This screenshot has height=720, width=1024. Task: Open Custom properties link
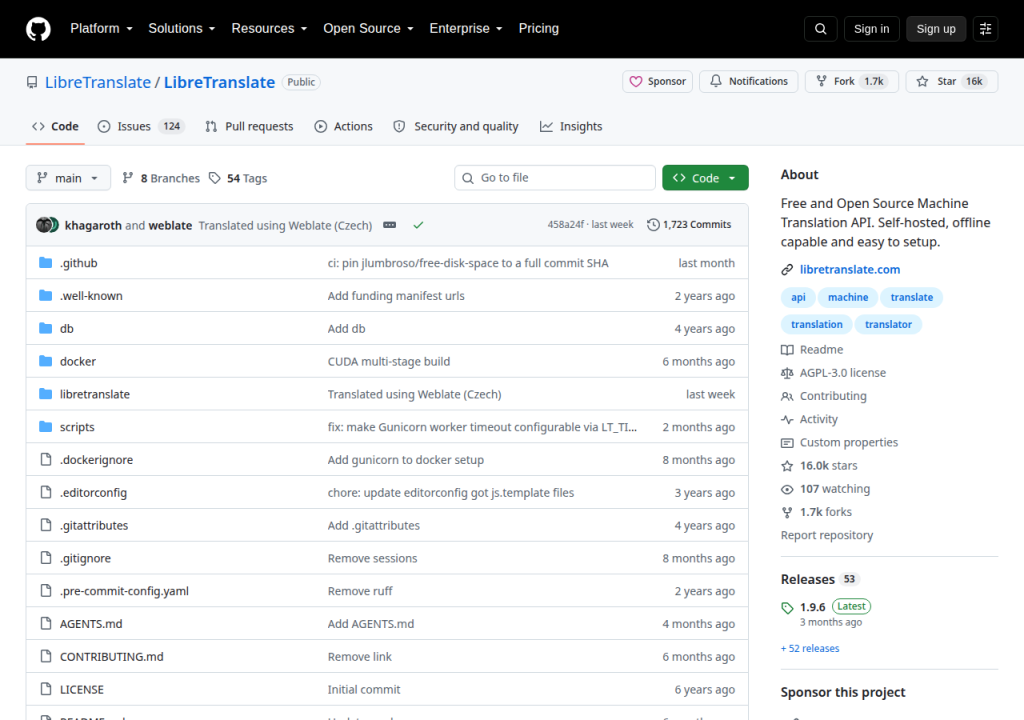(x=839, y=442)
